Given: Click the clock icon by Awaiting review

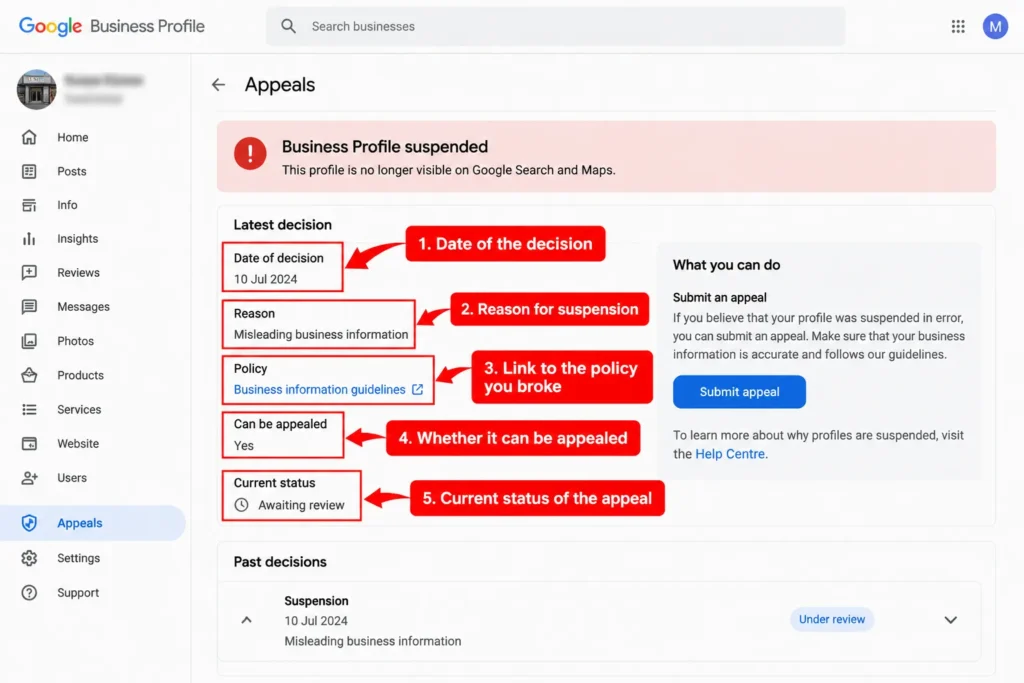Looking at the screenshot, I should pyautogui.click(x=242, y=505).
